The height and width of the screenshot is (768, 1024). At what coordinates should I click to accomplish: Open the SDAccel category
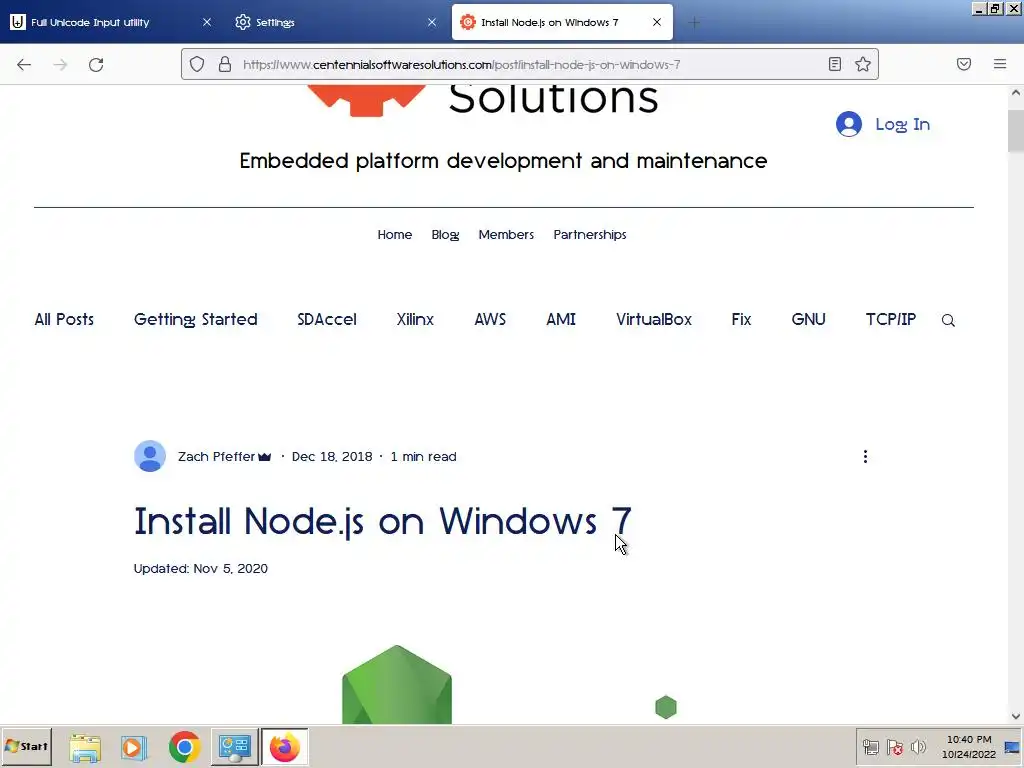tap(327, 319)
